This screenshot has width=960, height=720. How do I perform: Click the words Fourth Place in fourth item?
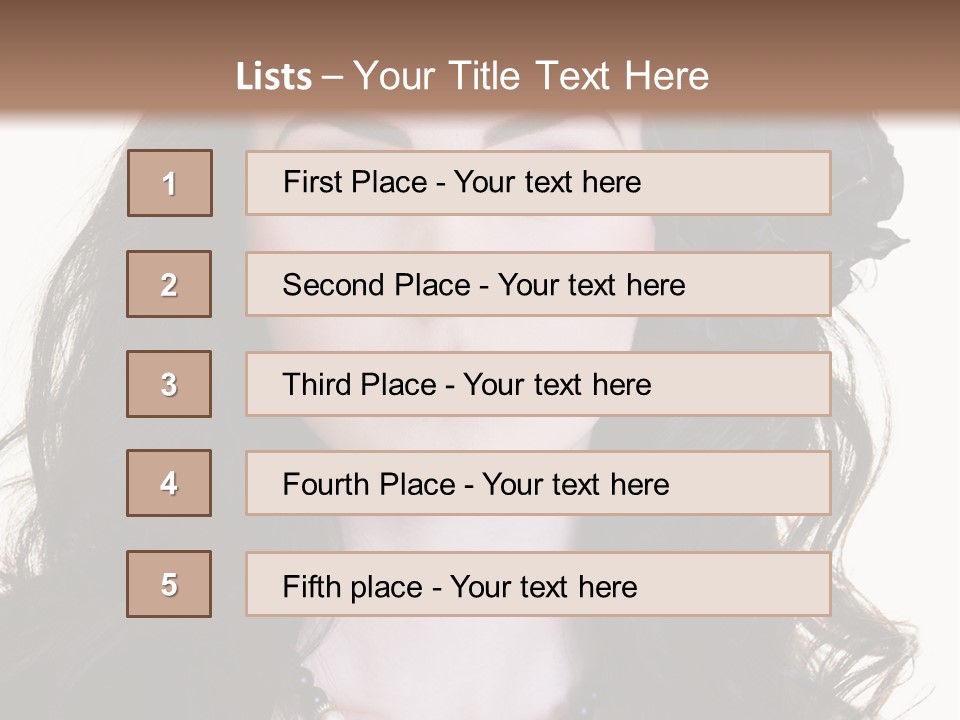click(x=369, y=484)
